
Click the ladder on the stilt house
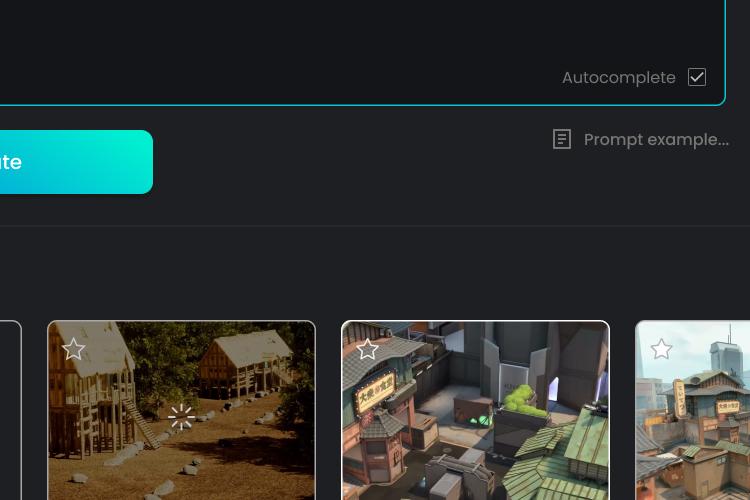(143, 424)
